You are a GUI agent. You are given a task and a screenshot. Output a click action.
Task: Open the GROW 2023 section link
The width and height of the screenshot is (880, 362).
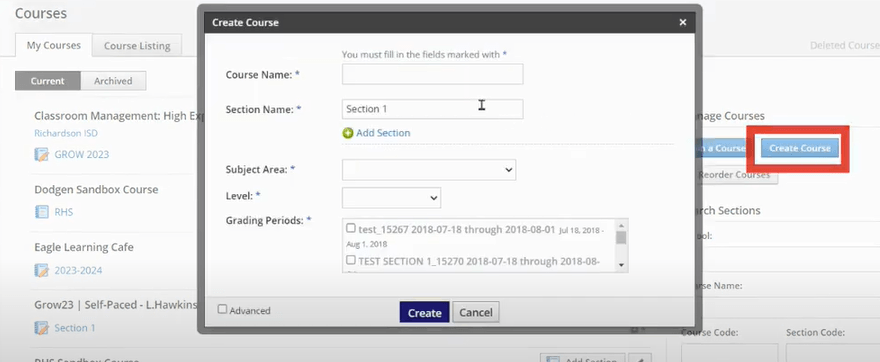[x=81, y=154]
